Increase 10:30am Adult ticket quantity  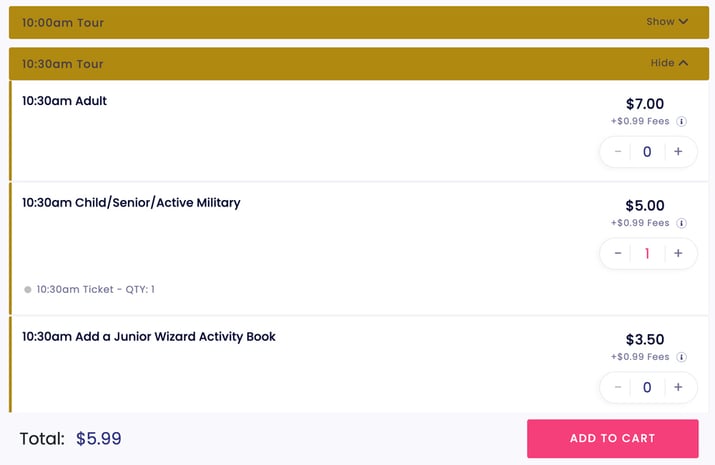678,151
